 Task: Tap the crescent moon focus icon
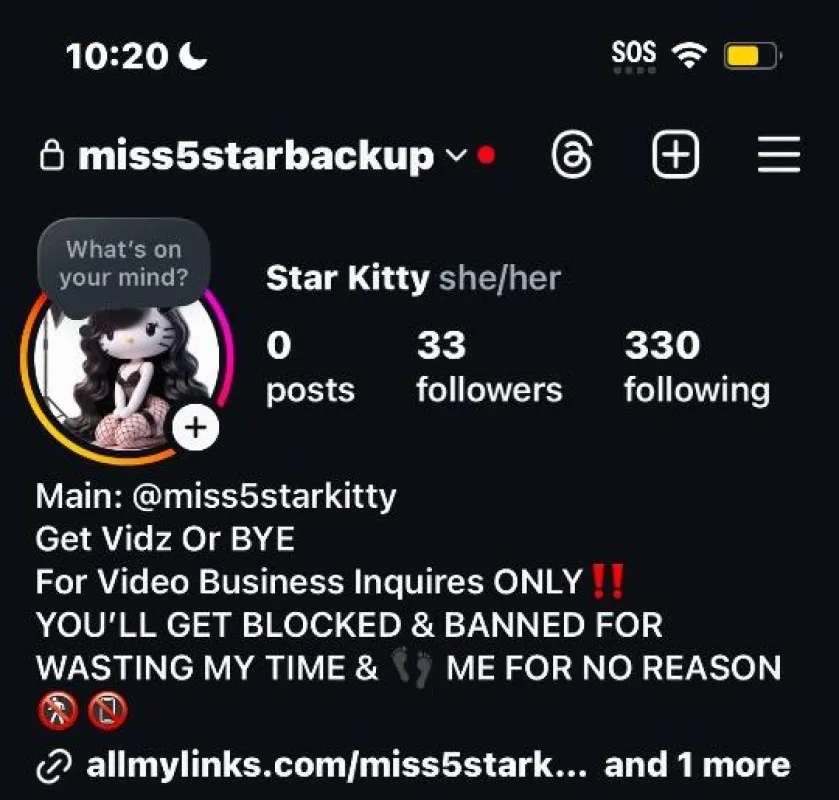(193, 56)
